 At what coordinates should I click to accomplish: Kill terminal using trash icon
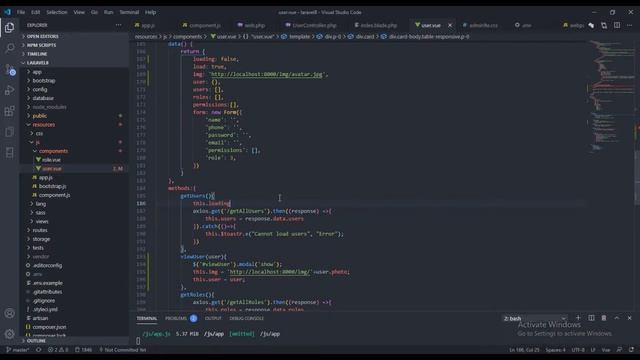[604, 318]
